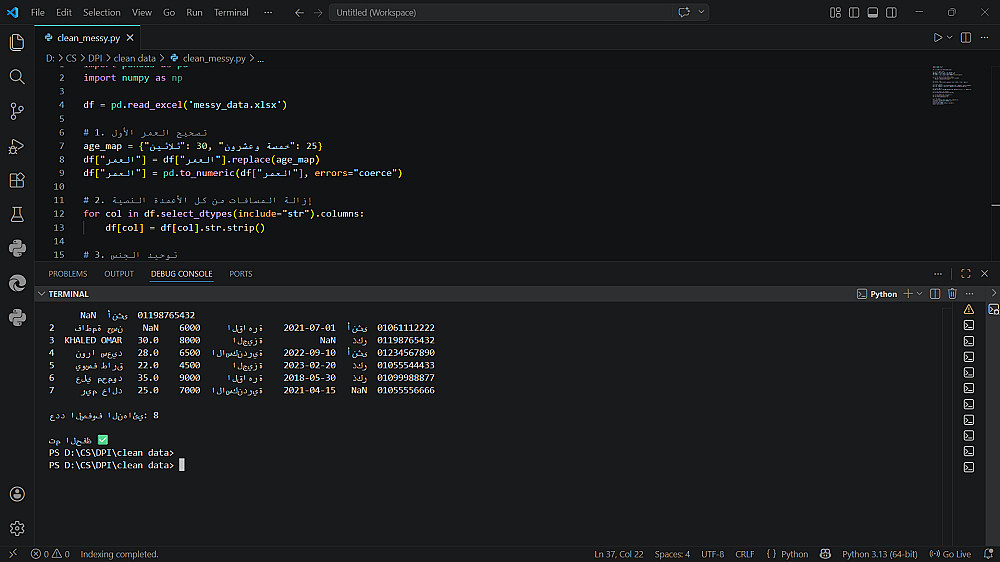
Task: Open the Extensions view
Action: click(16, 180)
